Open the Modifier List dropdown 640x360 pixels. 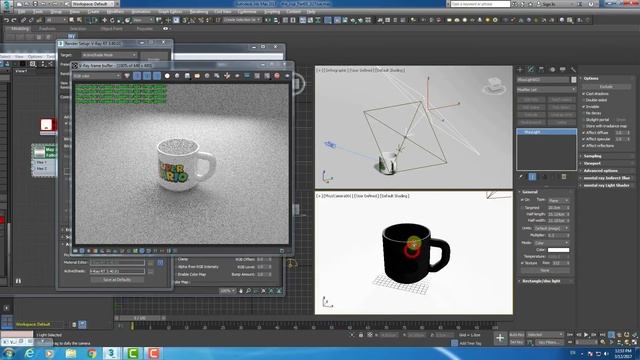(x=546, y=89)
